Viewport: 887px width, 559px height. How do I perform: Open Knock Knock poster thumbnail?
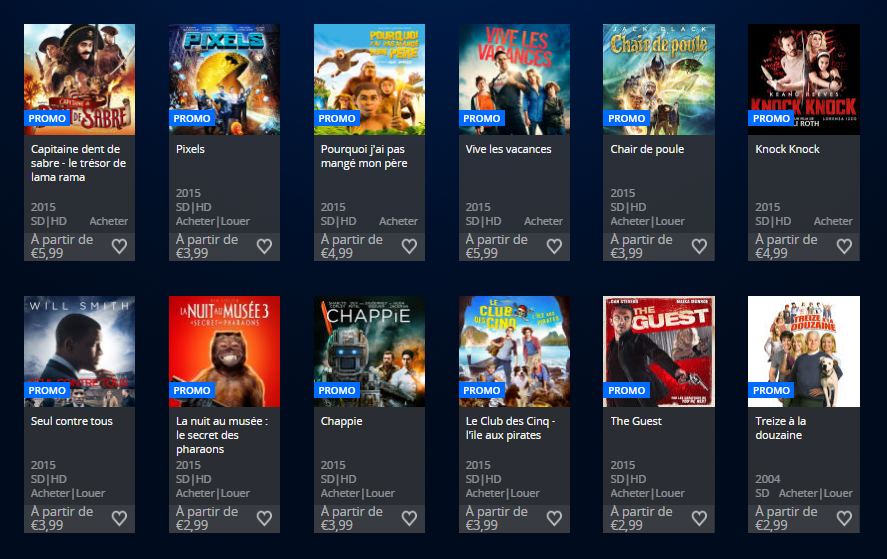803,79
